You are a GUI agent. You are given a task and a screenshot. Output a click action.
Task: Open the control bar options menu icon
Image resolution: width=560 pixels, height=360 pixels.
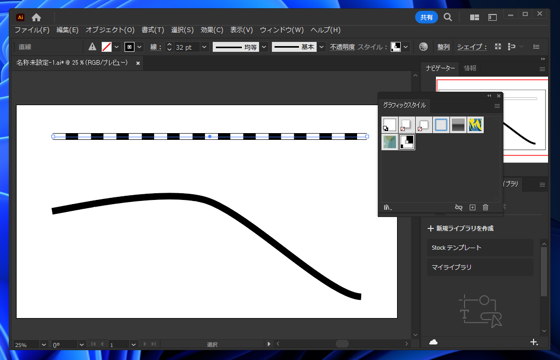tap(536, 47)
